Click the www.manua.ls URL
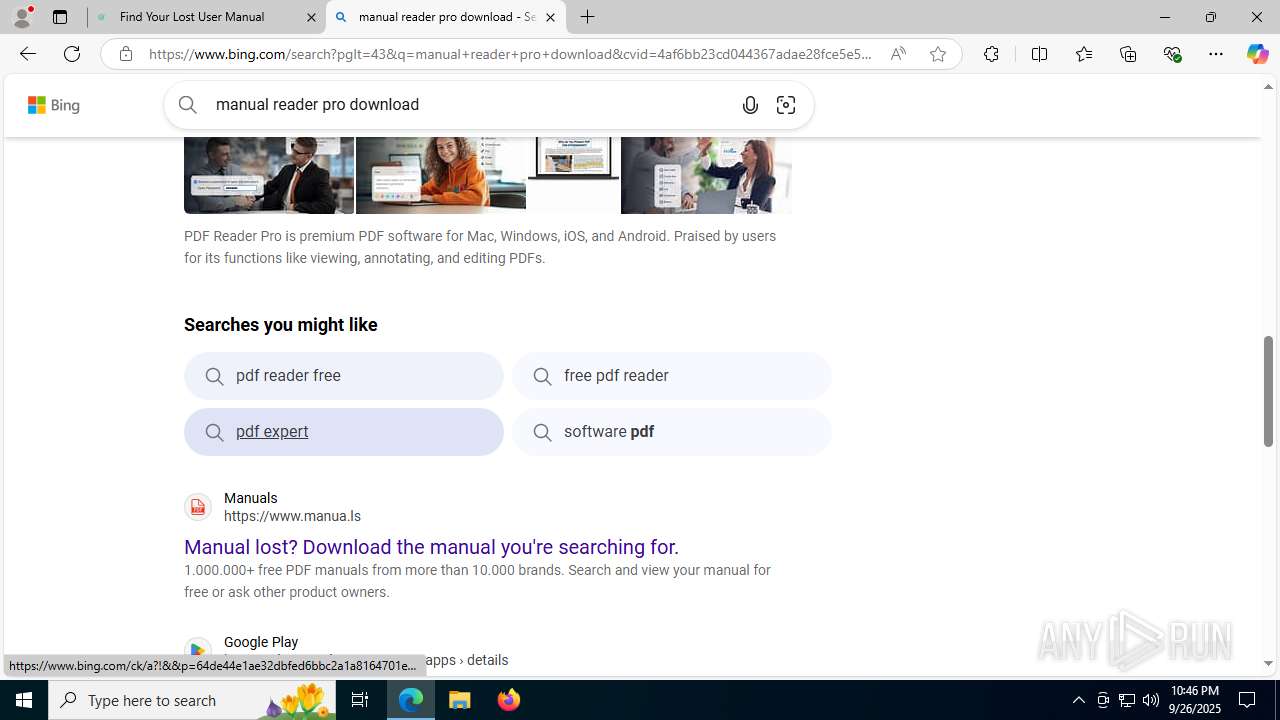 point(292,516)
